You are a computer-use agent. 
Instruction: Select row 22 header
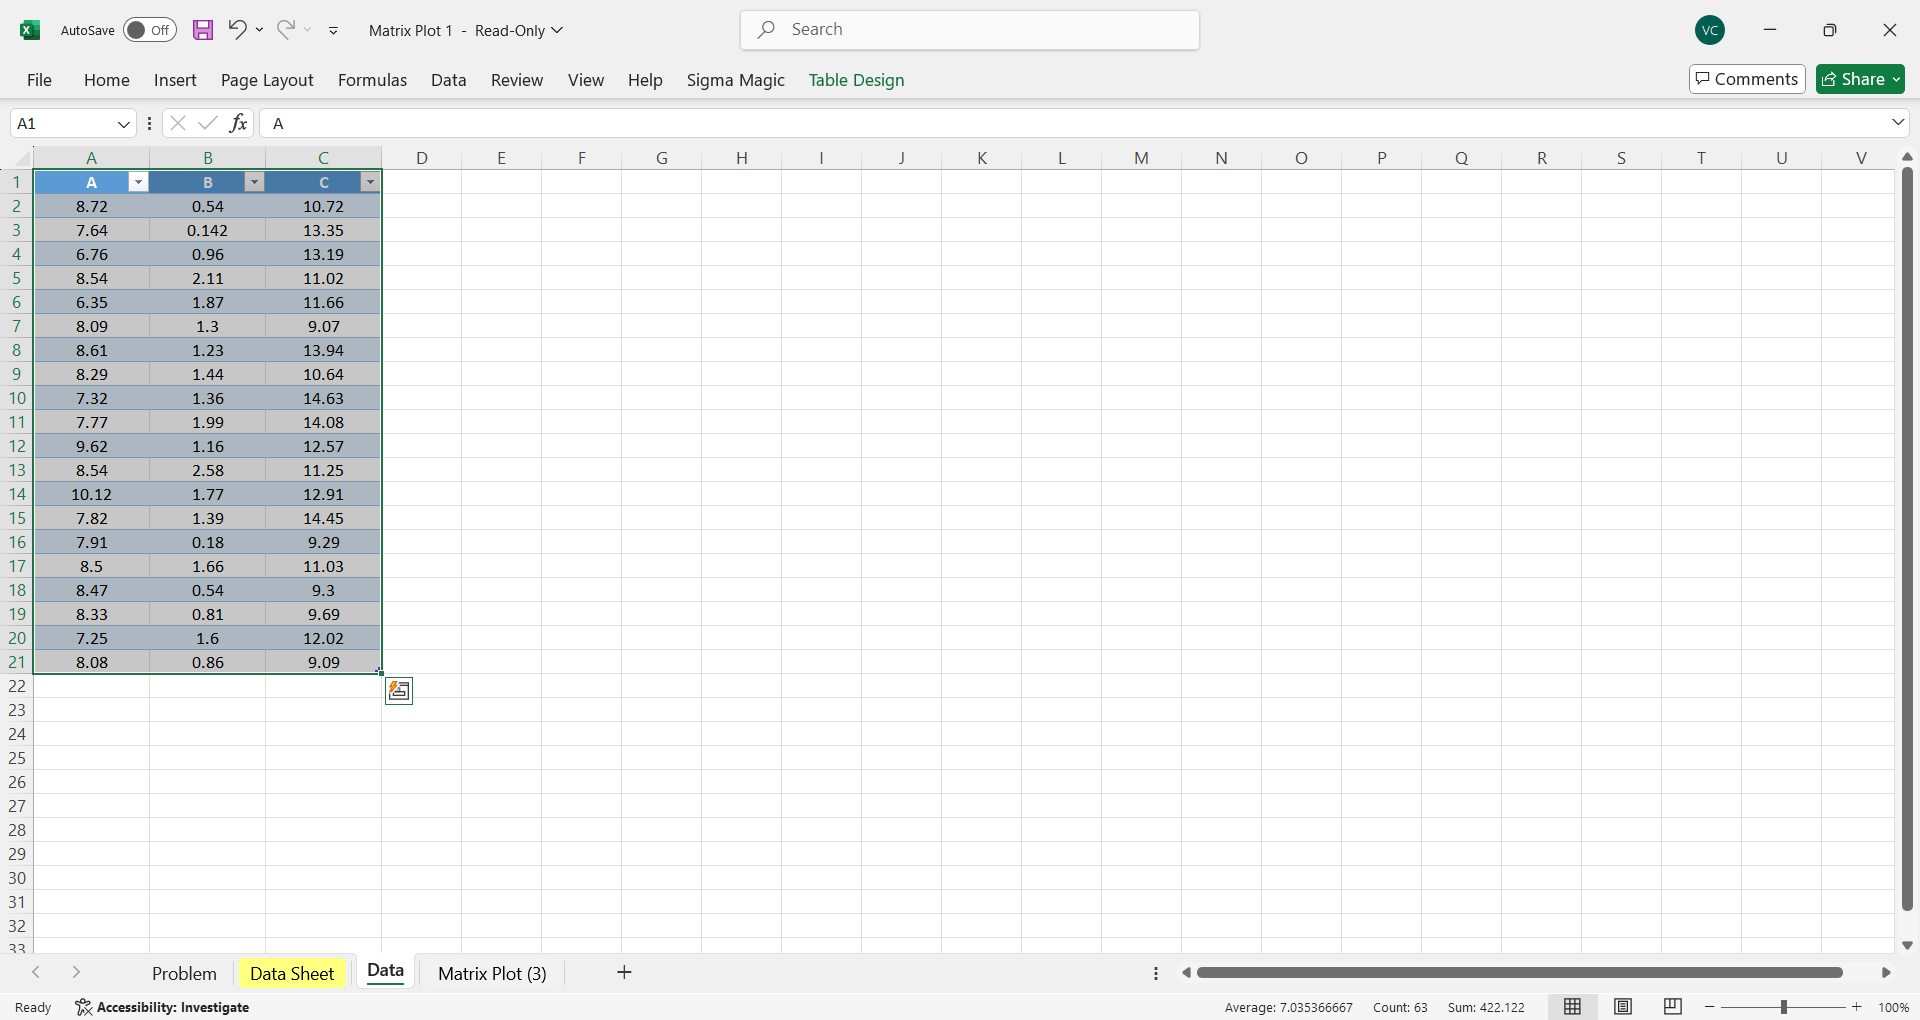click(17, 686)
